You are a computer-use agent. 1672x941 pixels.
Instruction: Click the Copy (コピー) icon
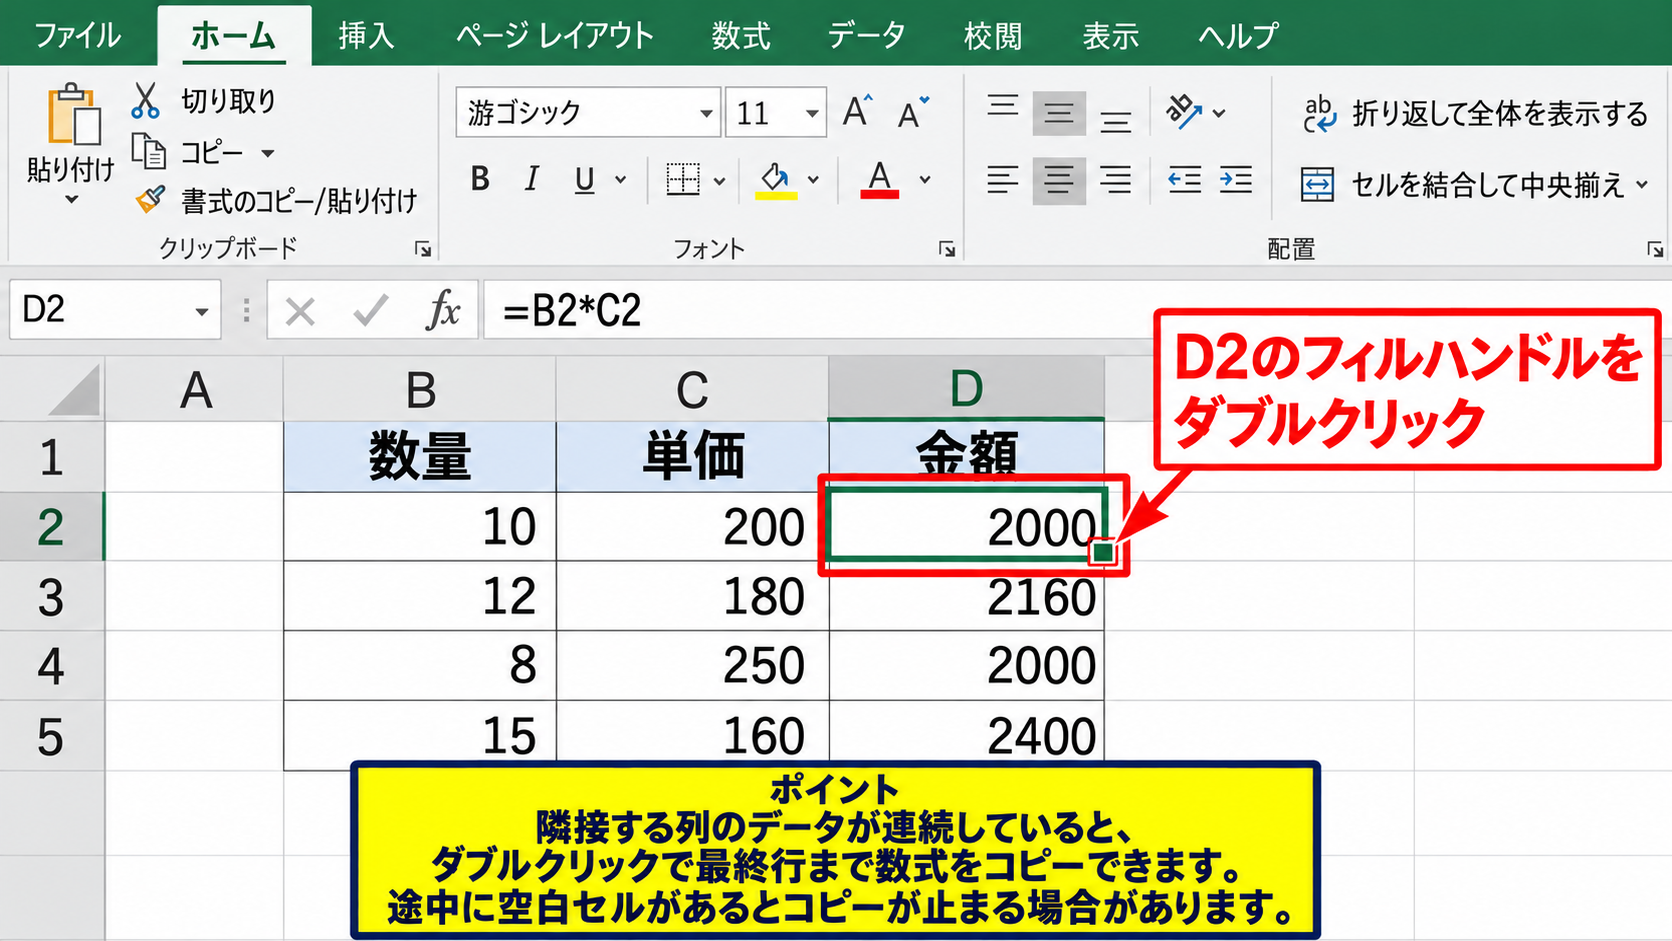pyautogui.click(x=149, y=152)
